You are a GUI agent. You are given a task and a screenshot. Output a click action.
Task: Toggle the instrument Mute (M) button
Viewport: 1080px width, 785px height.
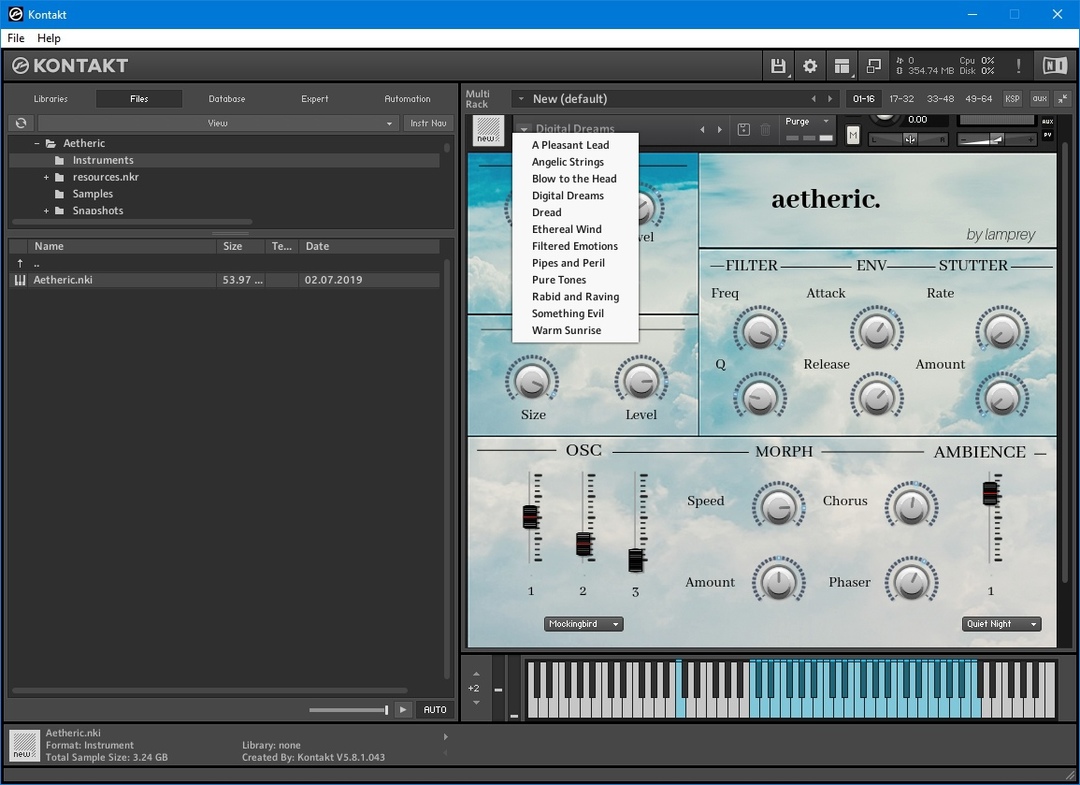[853, 135]
